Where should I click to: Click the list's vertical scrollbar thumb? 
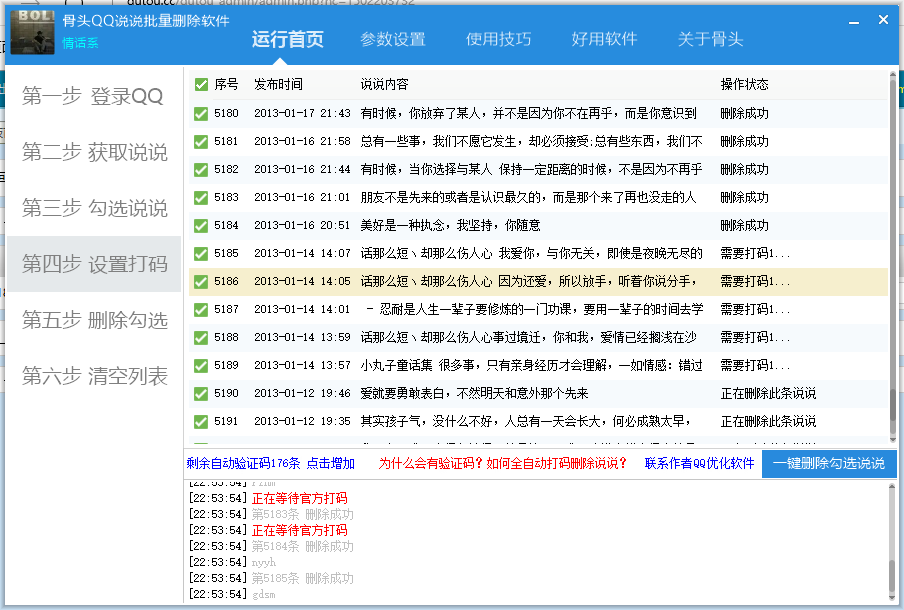(892, 405)
